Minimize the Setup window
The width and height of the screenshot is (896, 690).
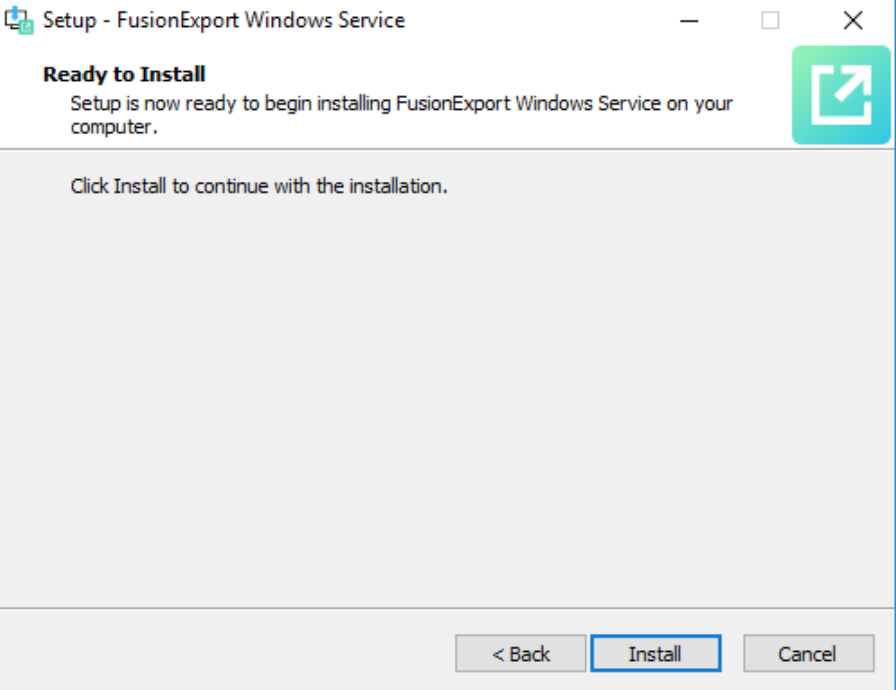click(689, 20)
